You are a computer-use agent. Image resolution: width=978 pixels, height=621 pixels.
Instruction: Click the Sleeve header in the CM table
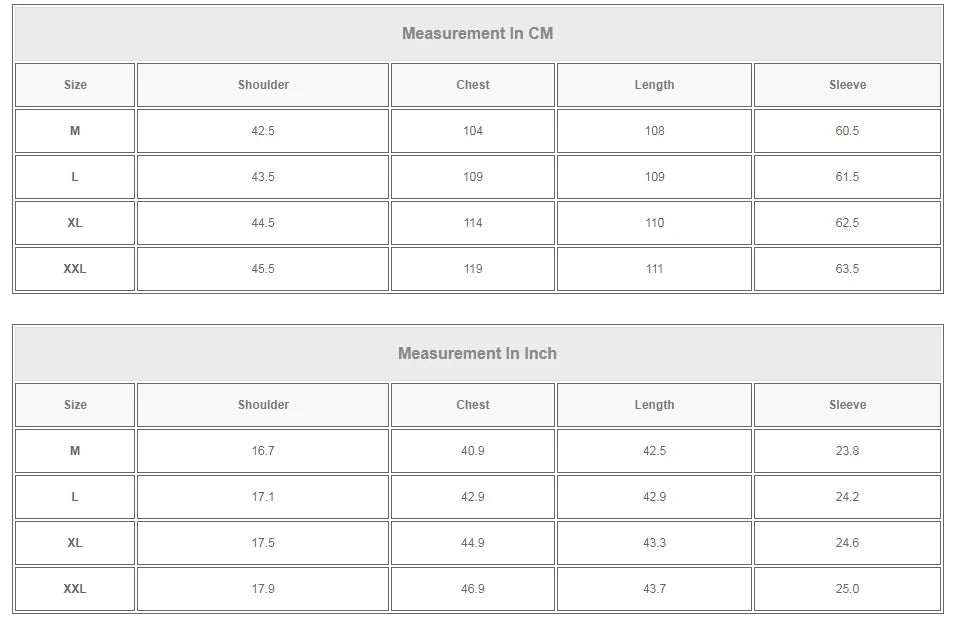click(x=847, y=85)
